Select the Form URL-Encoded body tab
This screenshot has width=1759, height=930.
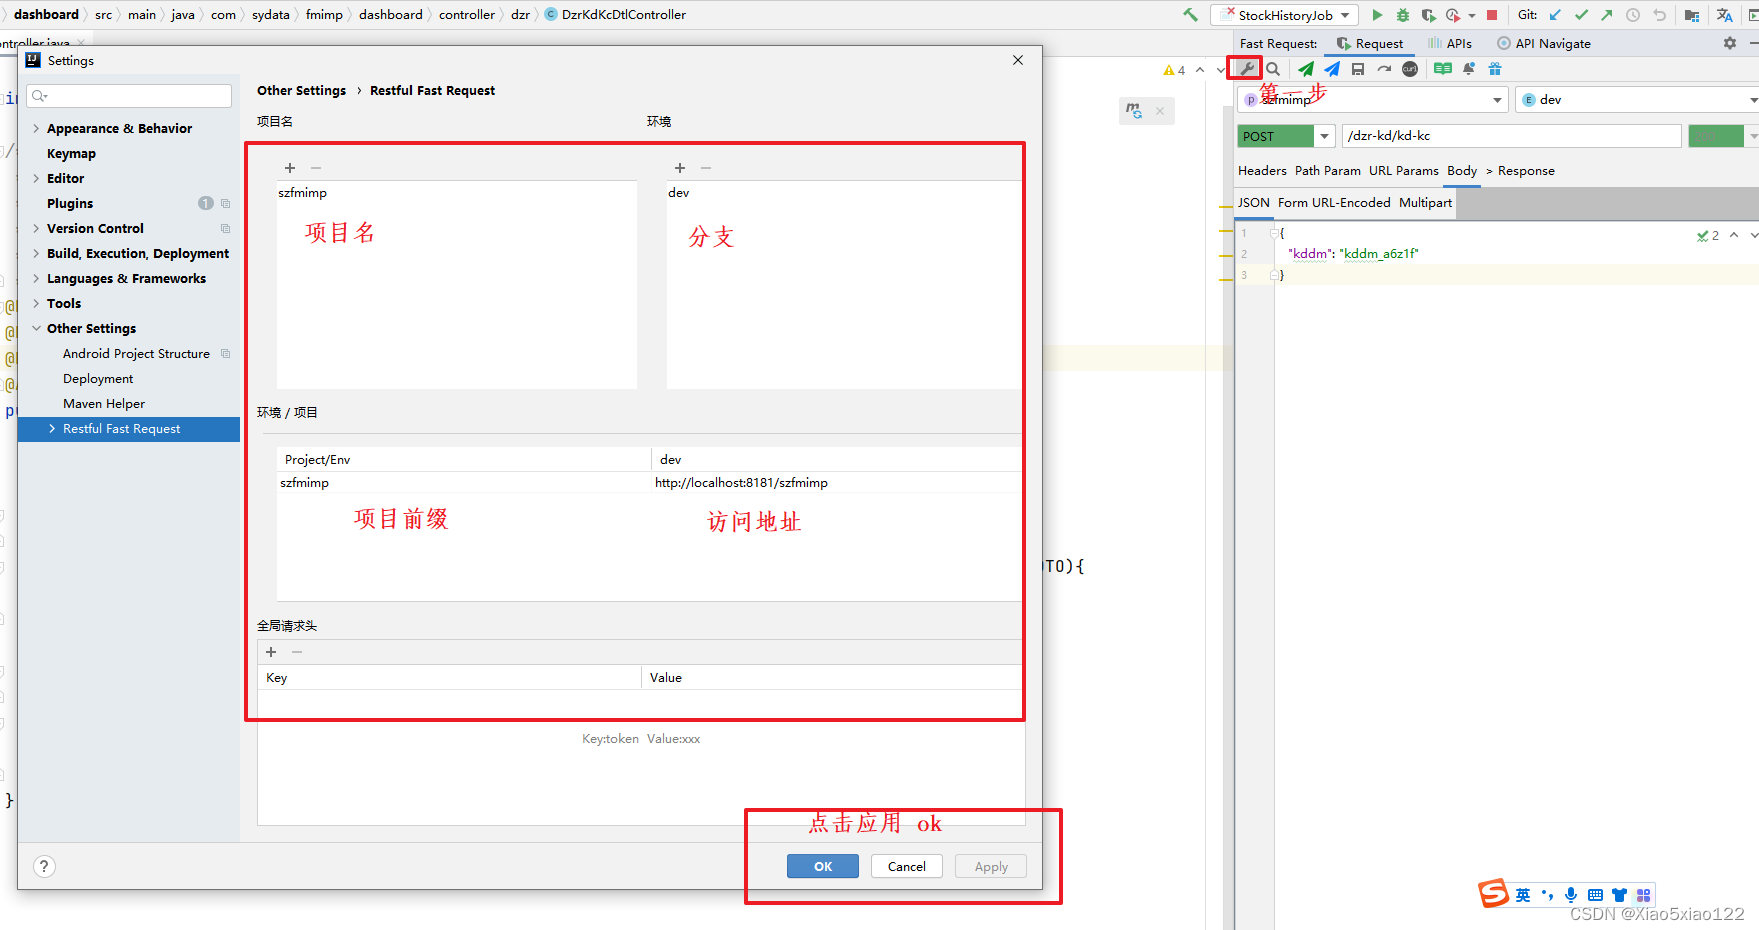(1334, 202)
